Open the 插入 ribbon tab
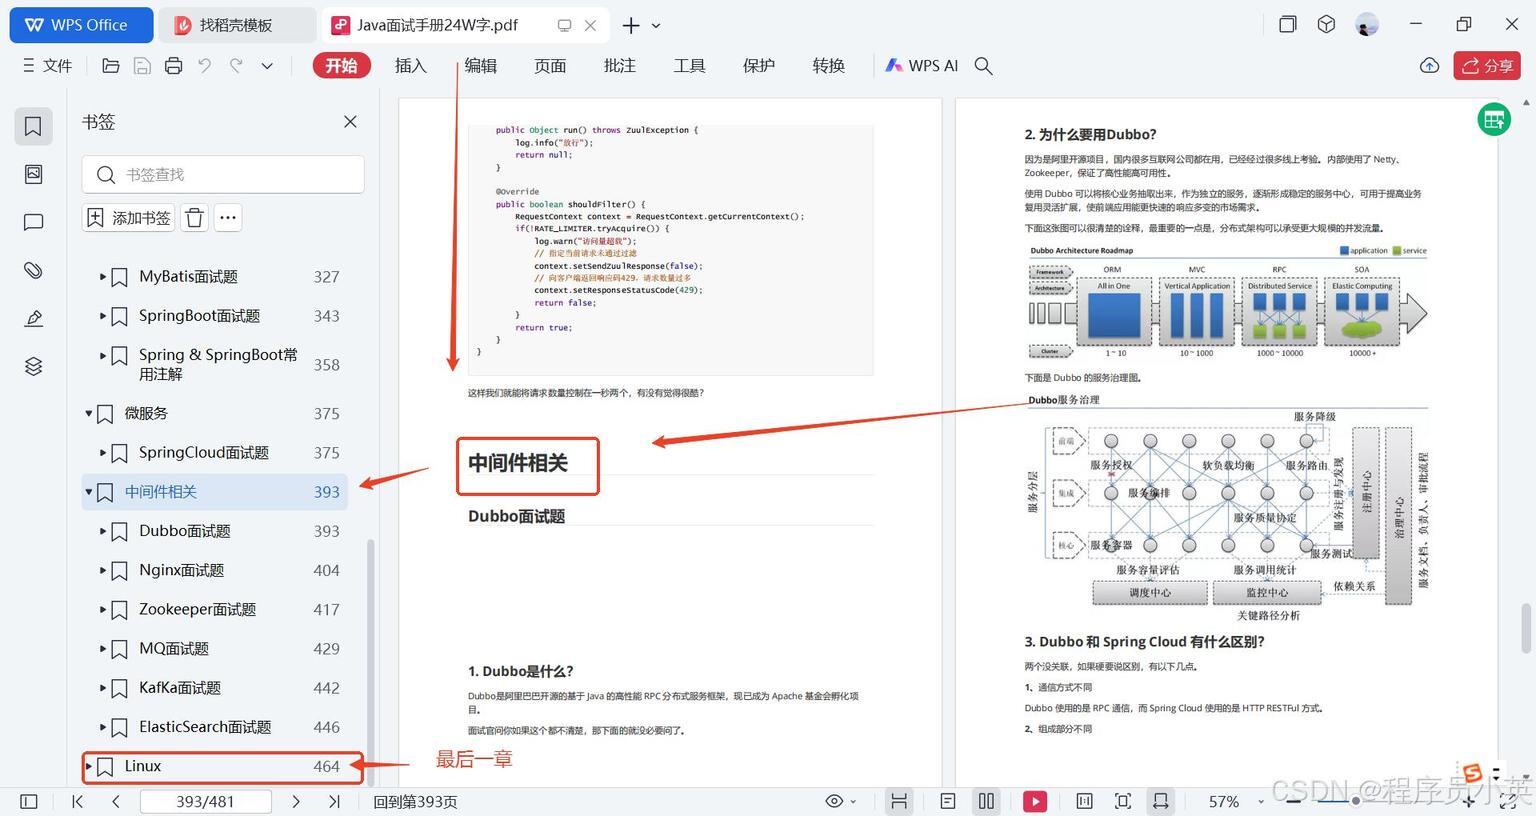Image resolution: width=1536 pixels, height=816 pixels. click(x=410, y=66)
